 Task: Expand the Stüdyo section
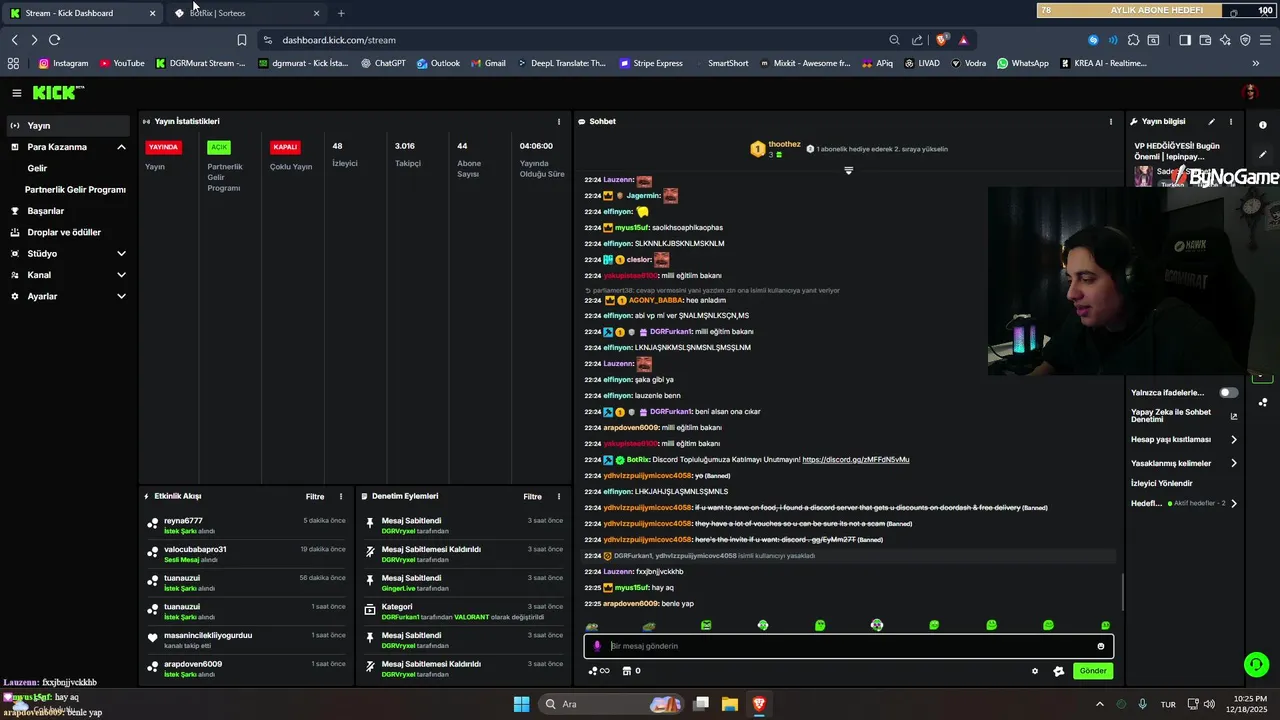pyautogui.click(x=121, y=254)
